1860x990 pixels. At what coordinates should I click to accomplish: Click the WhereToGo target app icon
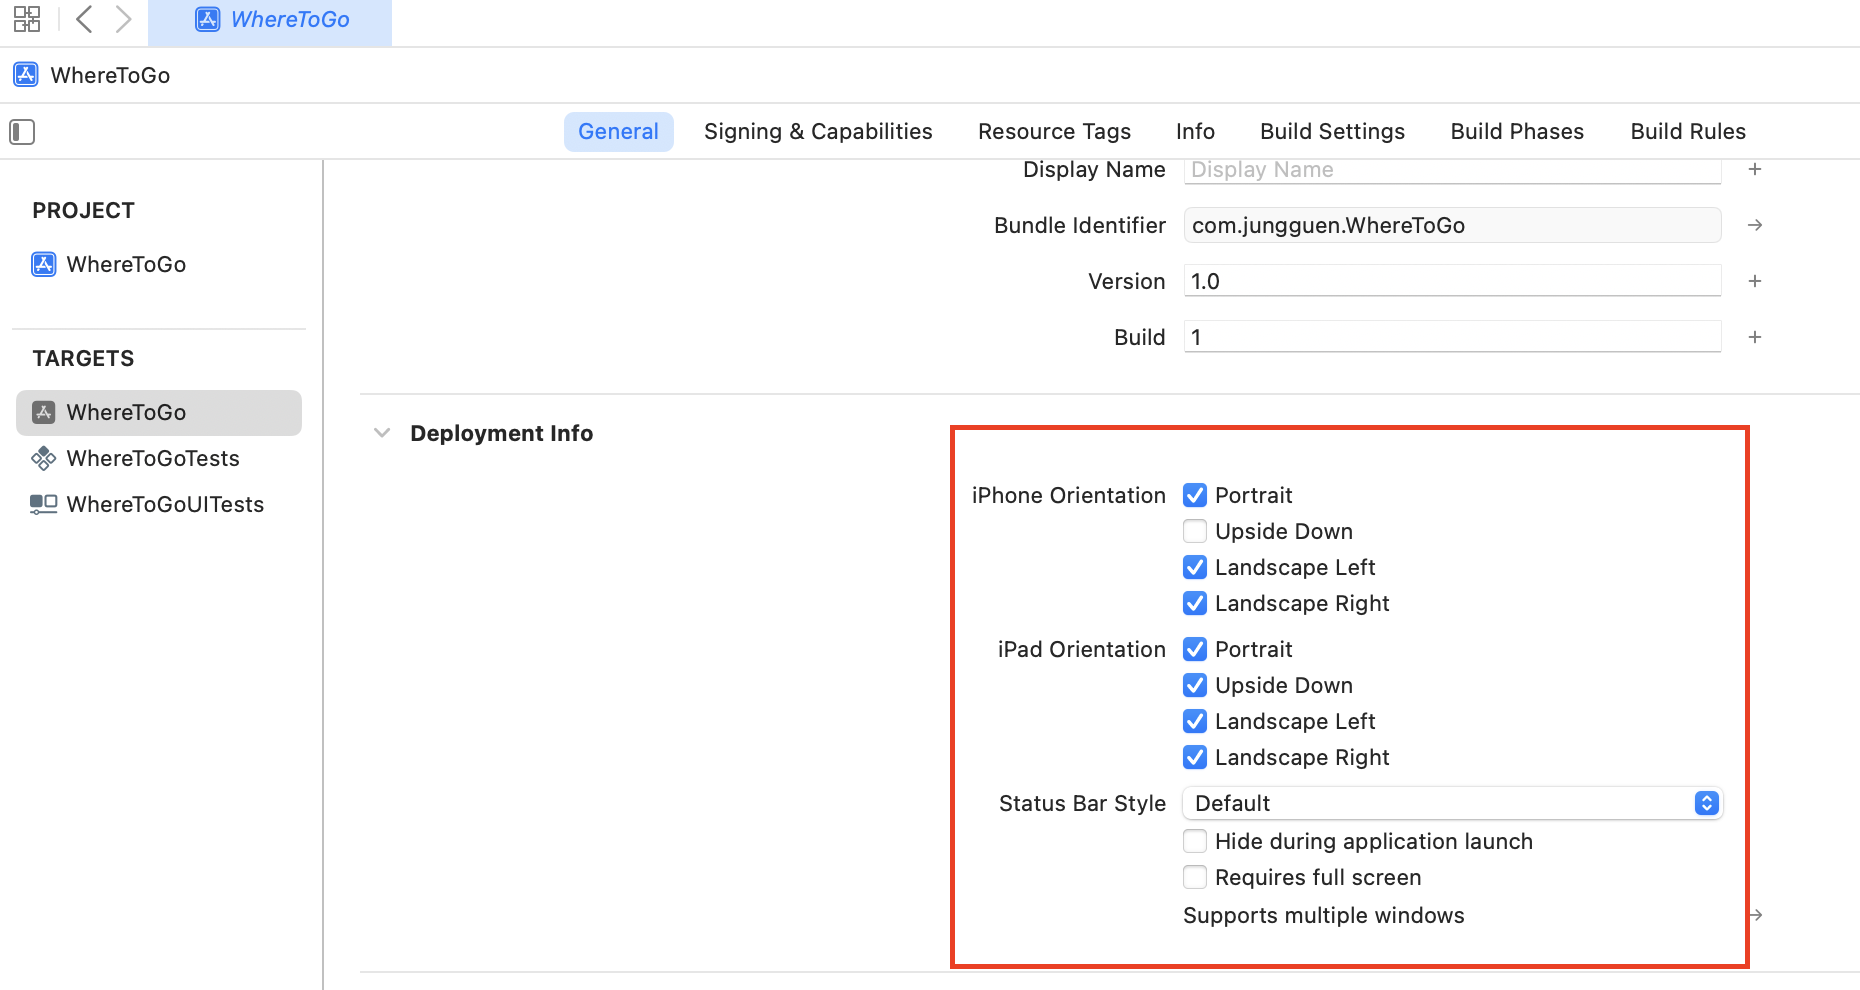(x=43, y=412)
